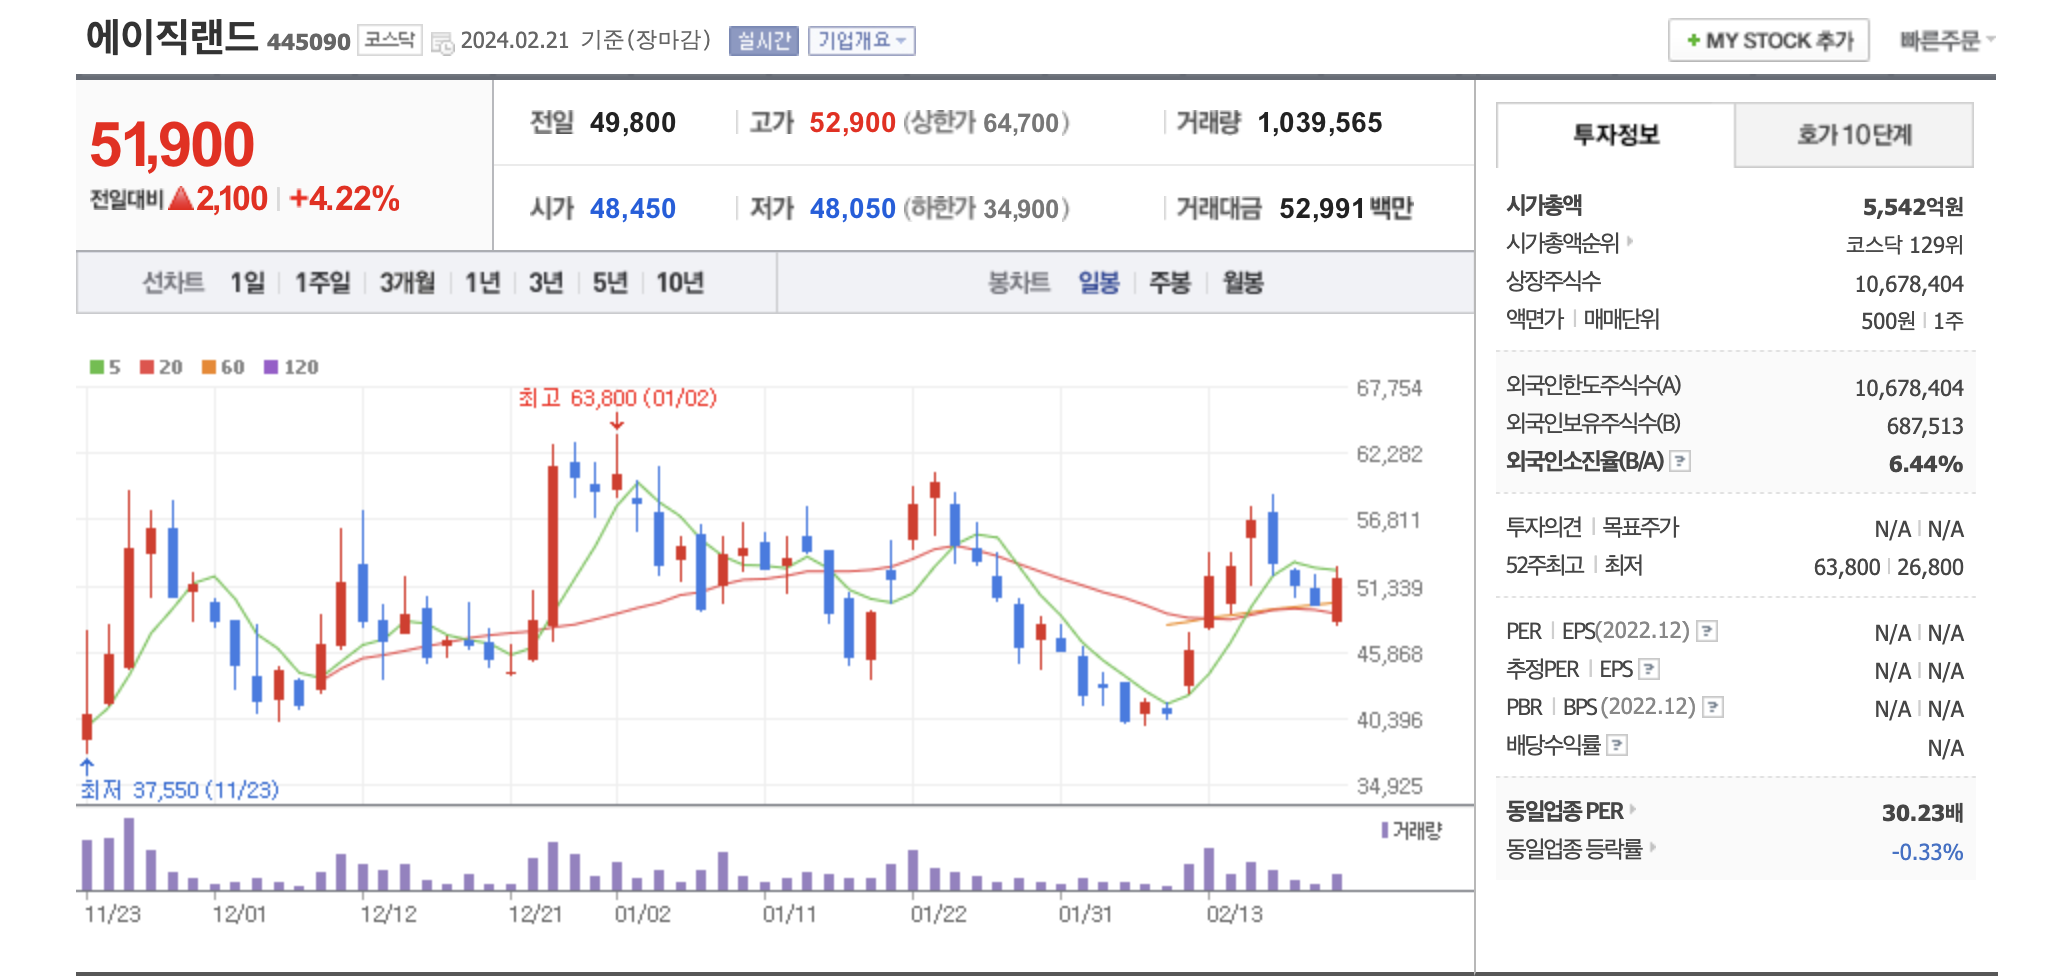Image resolution: width=2072 pixels, height=976 pixels.
Task: Switch to the 호가 10단계 tab
Action: tap(1853, 135)
